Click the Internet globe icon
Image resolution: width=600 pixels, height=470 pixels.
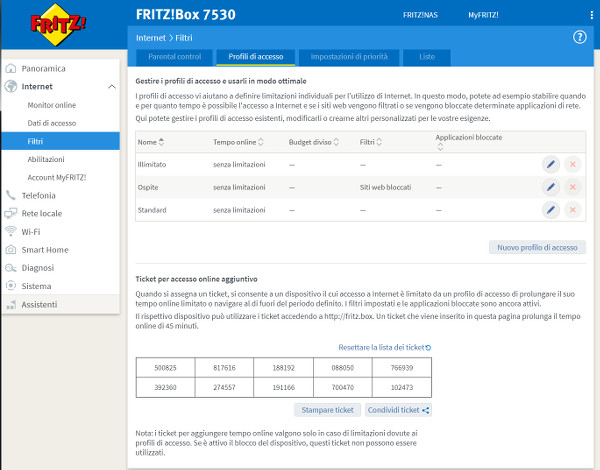click(11, 86)
